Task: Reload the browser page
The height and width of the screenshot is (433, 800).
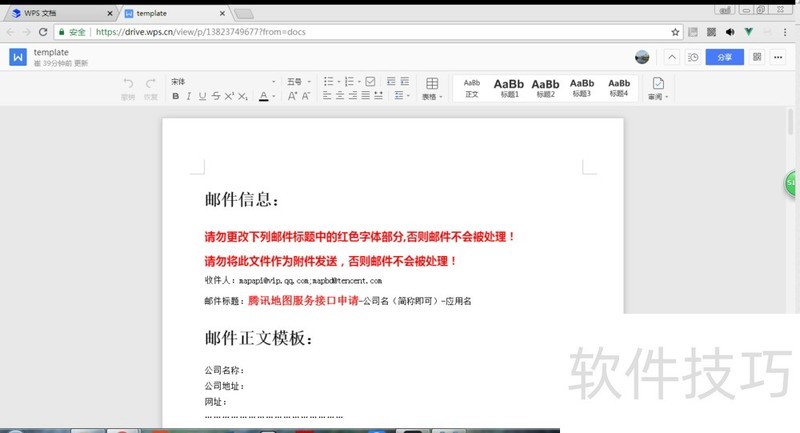Action: click(43, 32)
